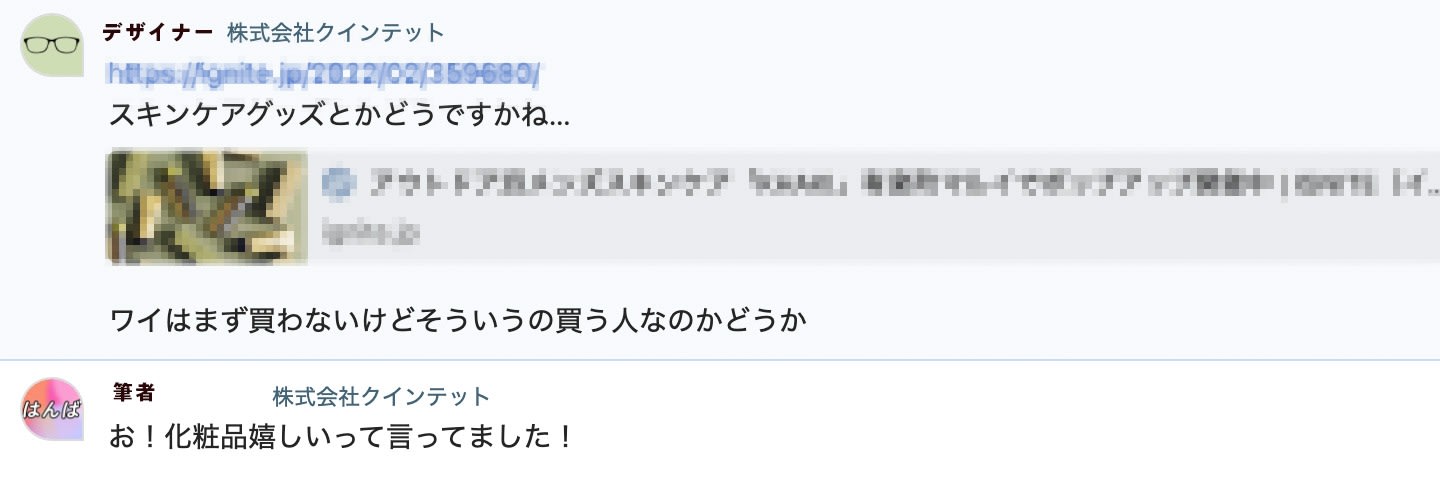
Task: Click the favicon globe icon in link preview
Action: click(340, 183)
